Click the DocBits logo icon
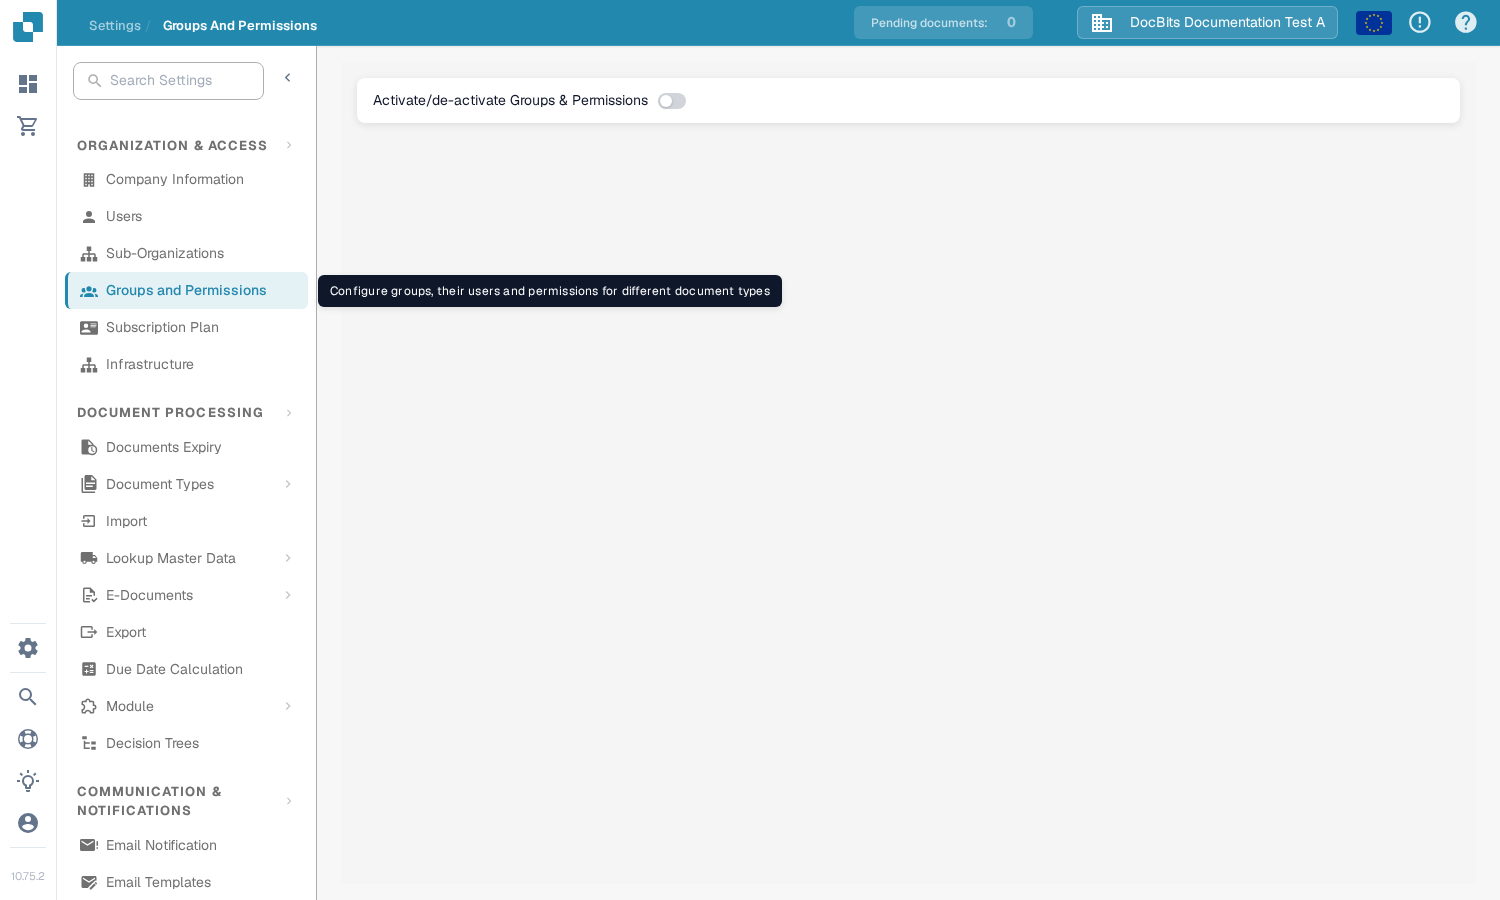This screenshot has height=900, width=1500. click(x=28, y=27)
